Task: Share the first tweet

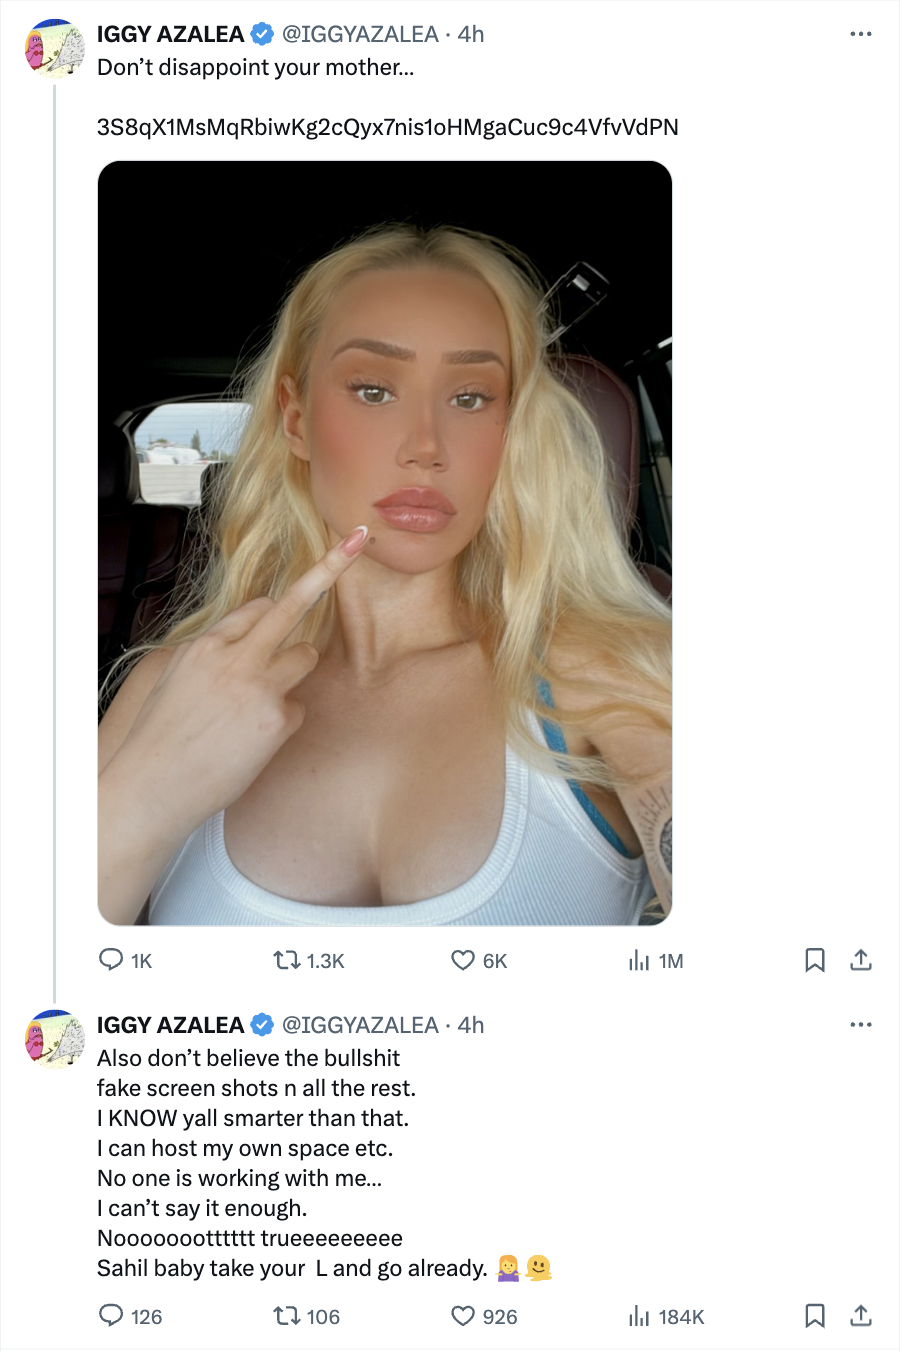Action: [861, 961]
